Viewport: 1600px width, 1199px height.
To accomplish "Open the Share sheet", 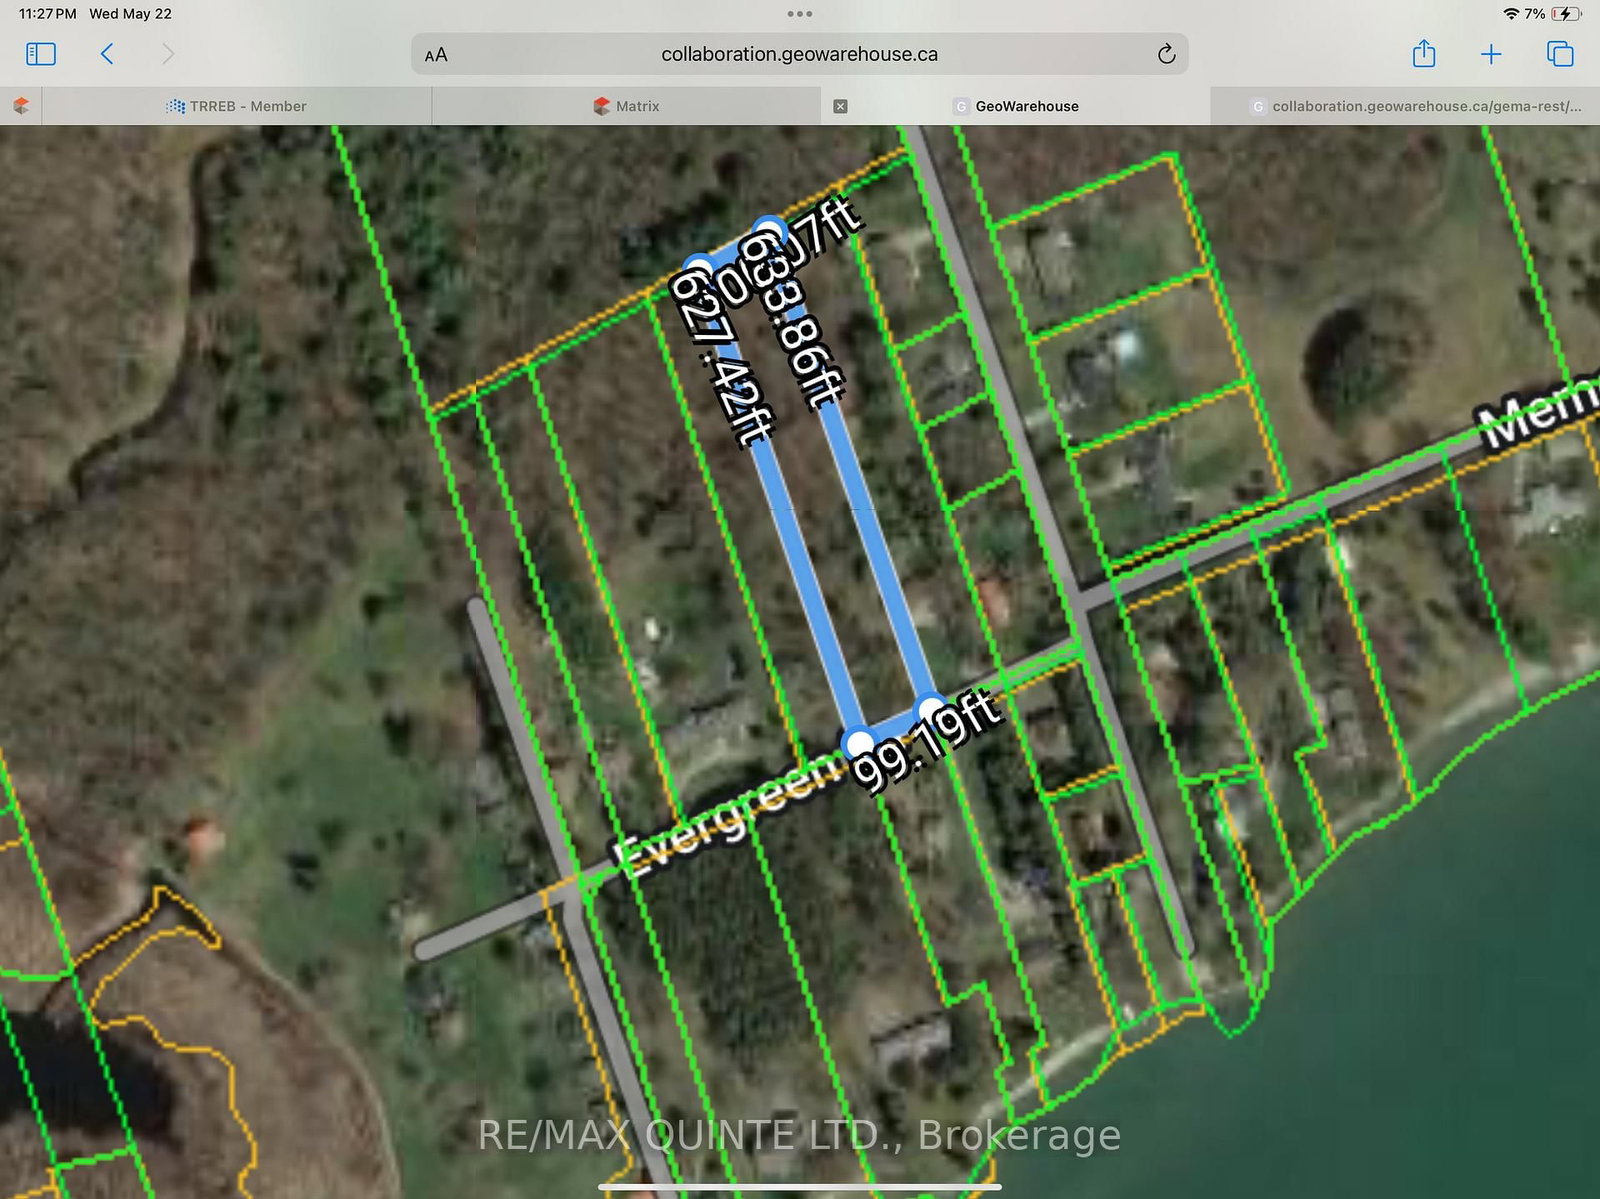I will click(1424, 54).
